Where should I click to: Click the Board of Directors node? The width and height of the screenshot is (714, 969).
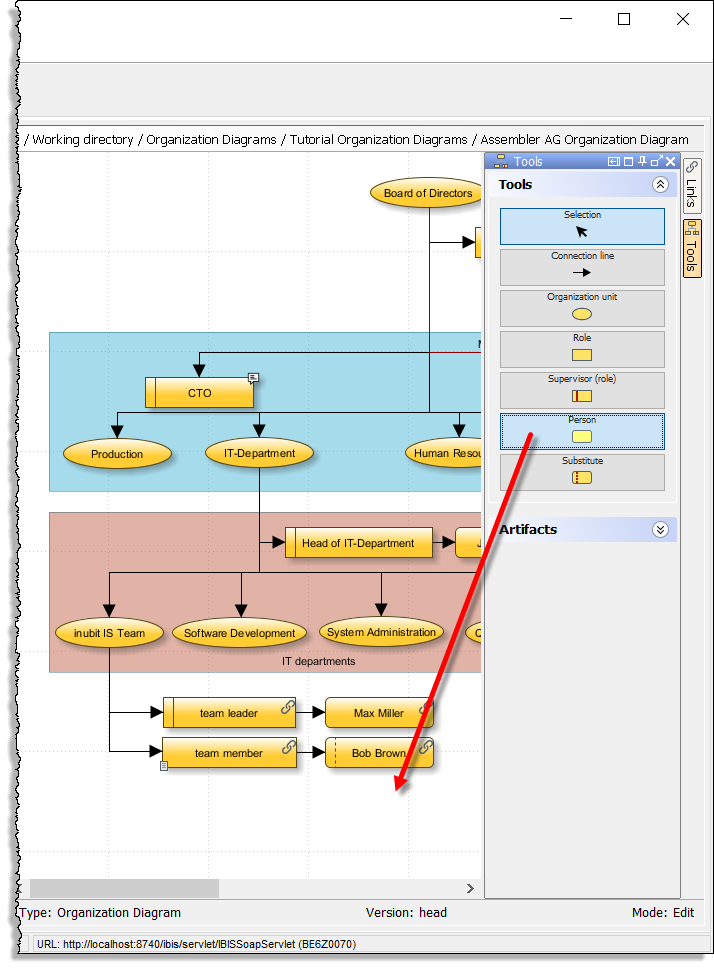(x=428, y=193)
